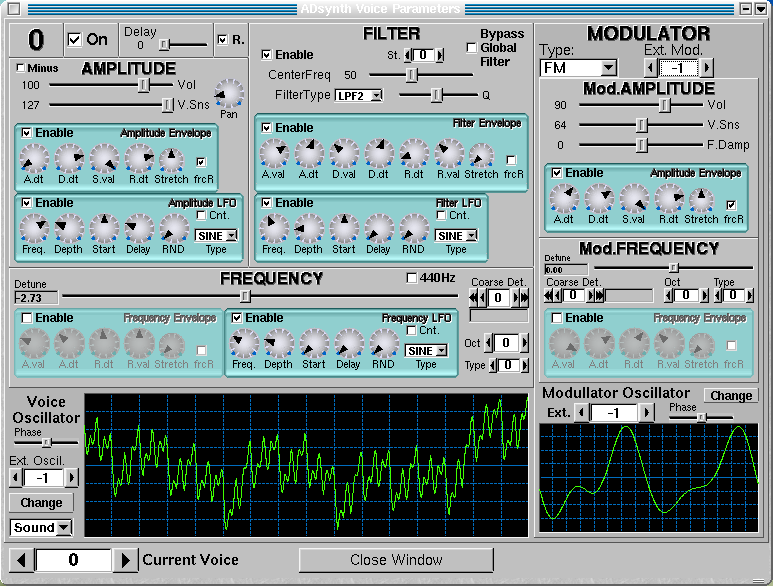The image size is (773, 586).
Task: Click the Delay slider at top
Action: coord(182,45)
